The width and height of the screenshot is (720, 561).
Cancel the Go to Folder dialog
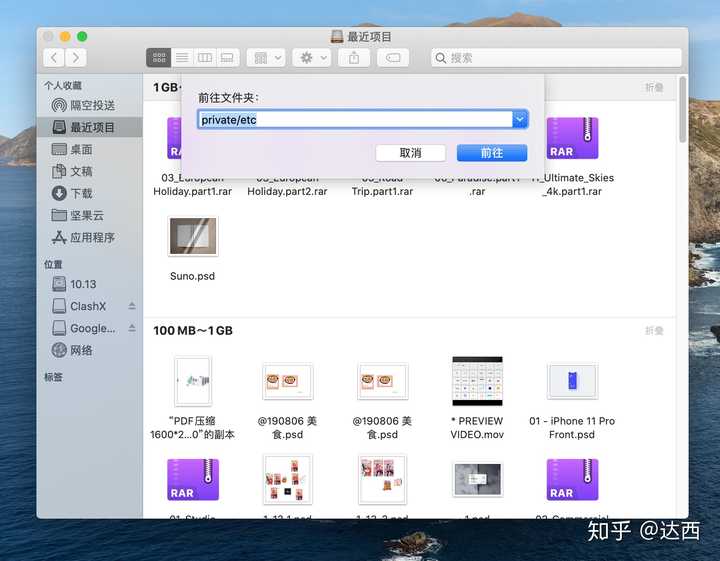411,153
